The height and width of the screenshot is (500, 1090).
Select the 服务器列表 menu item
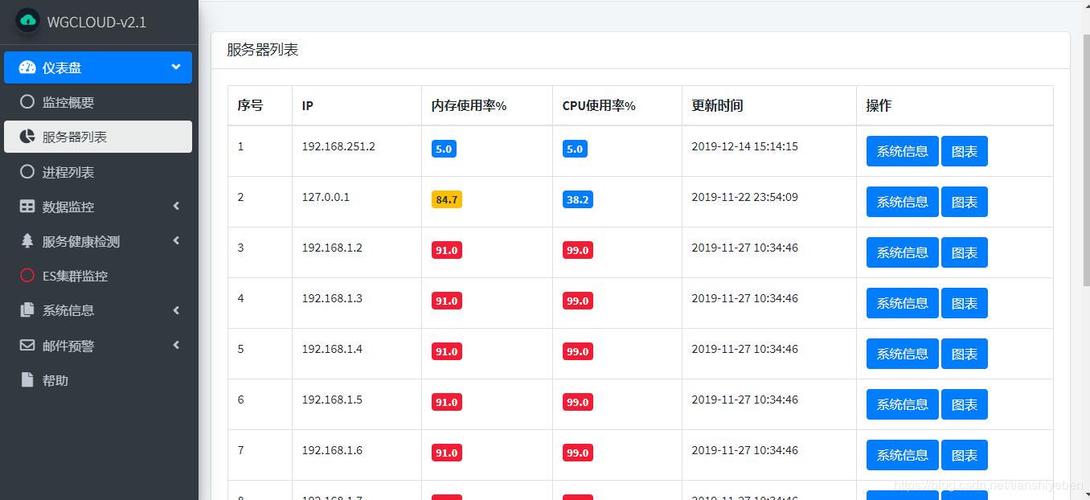pyautogui.click(x=98, y=136)
